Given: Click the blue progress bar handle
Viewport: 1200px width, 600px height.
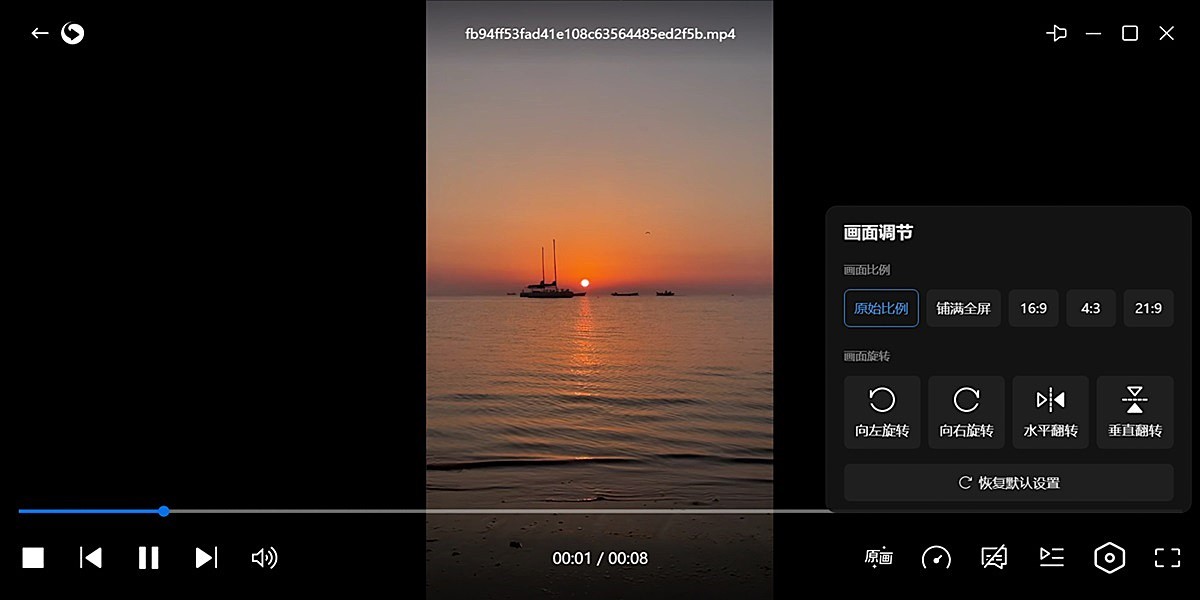Looking at the screenshot, I should [164, 511].
